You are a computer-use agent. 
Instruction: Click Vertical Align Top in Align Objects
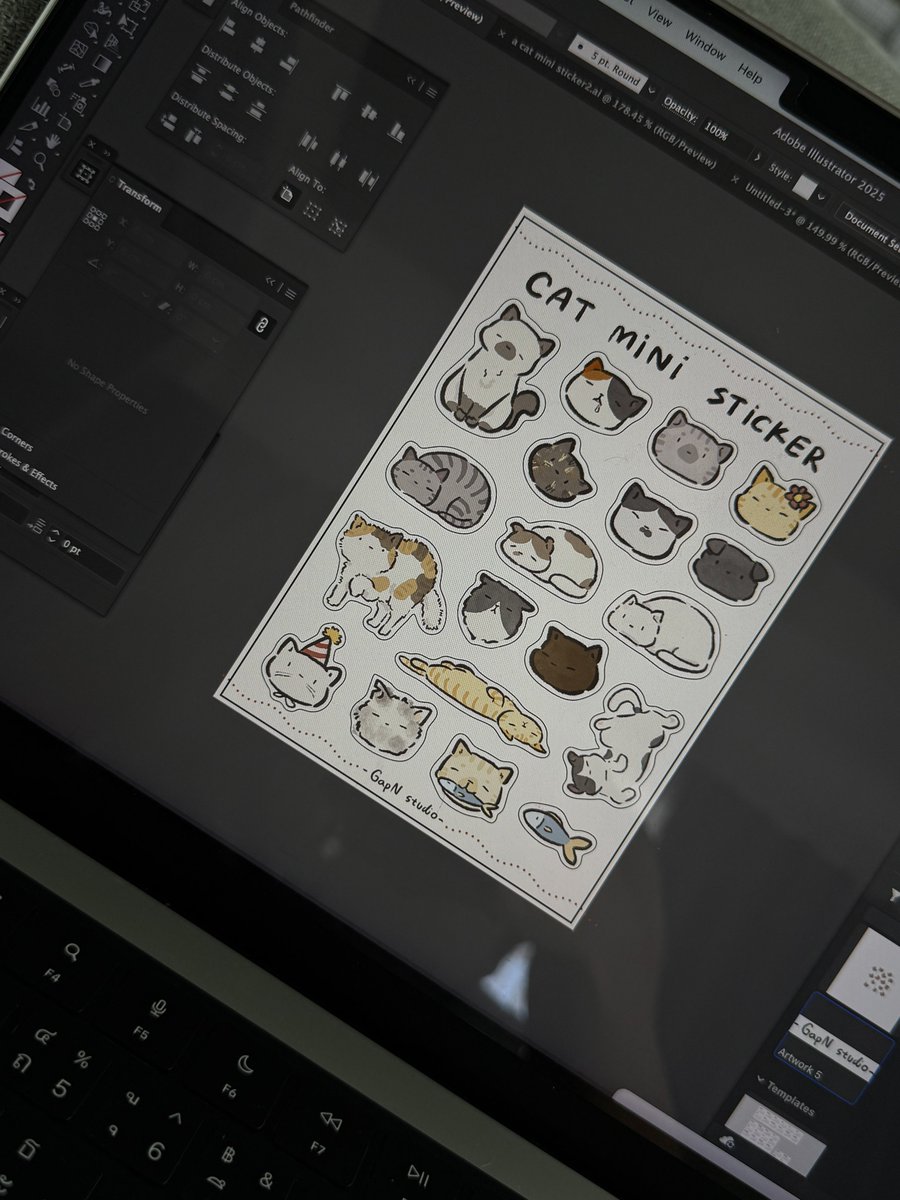(x=342, y=92)
